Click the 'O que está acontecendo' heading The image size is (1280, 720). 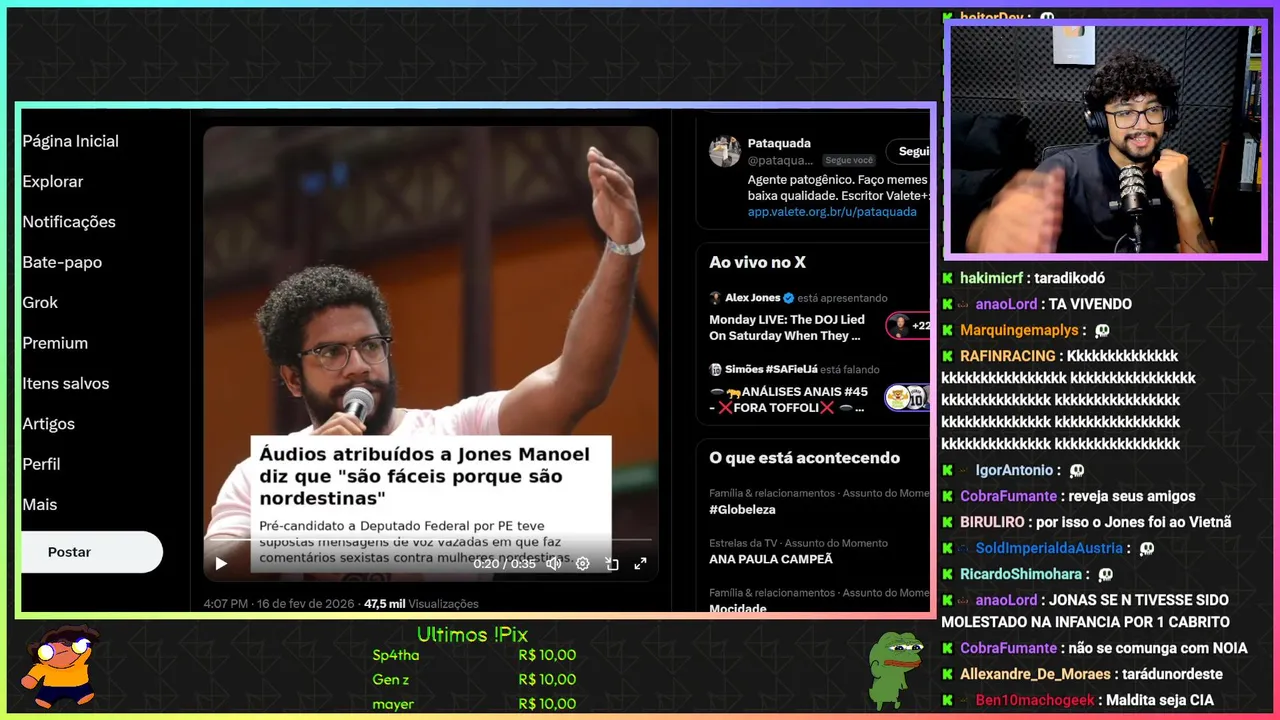click(805, 458)
